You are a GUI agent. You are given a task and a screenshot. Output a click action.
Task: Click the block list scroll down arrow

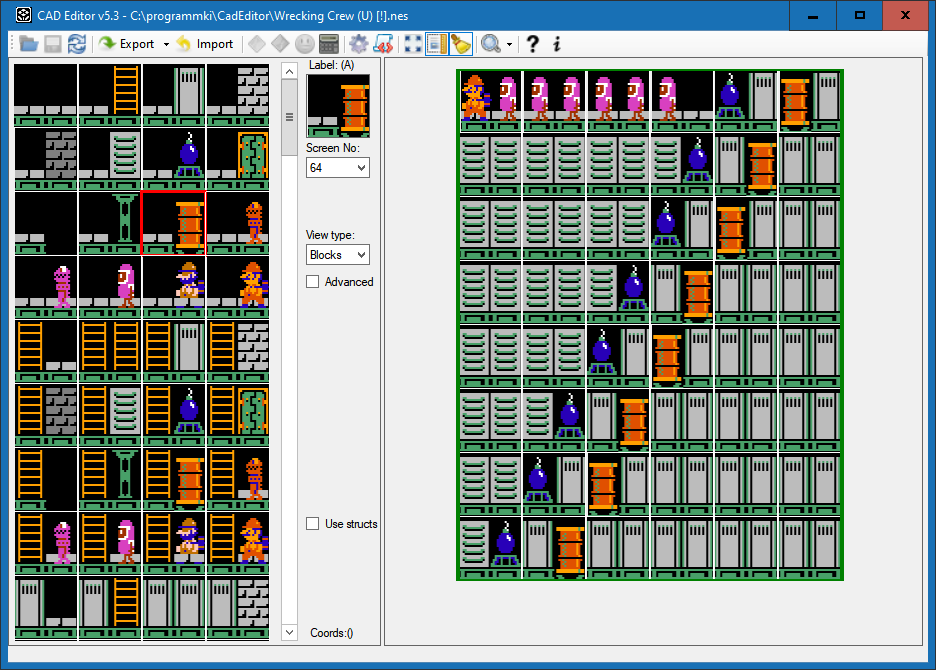290,632
